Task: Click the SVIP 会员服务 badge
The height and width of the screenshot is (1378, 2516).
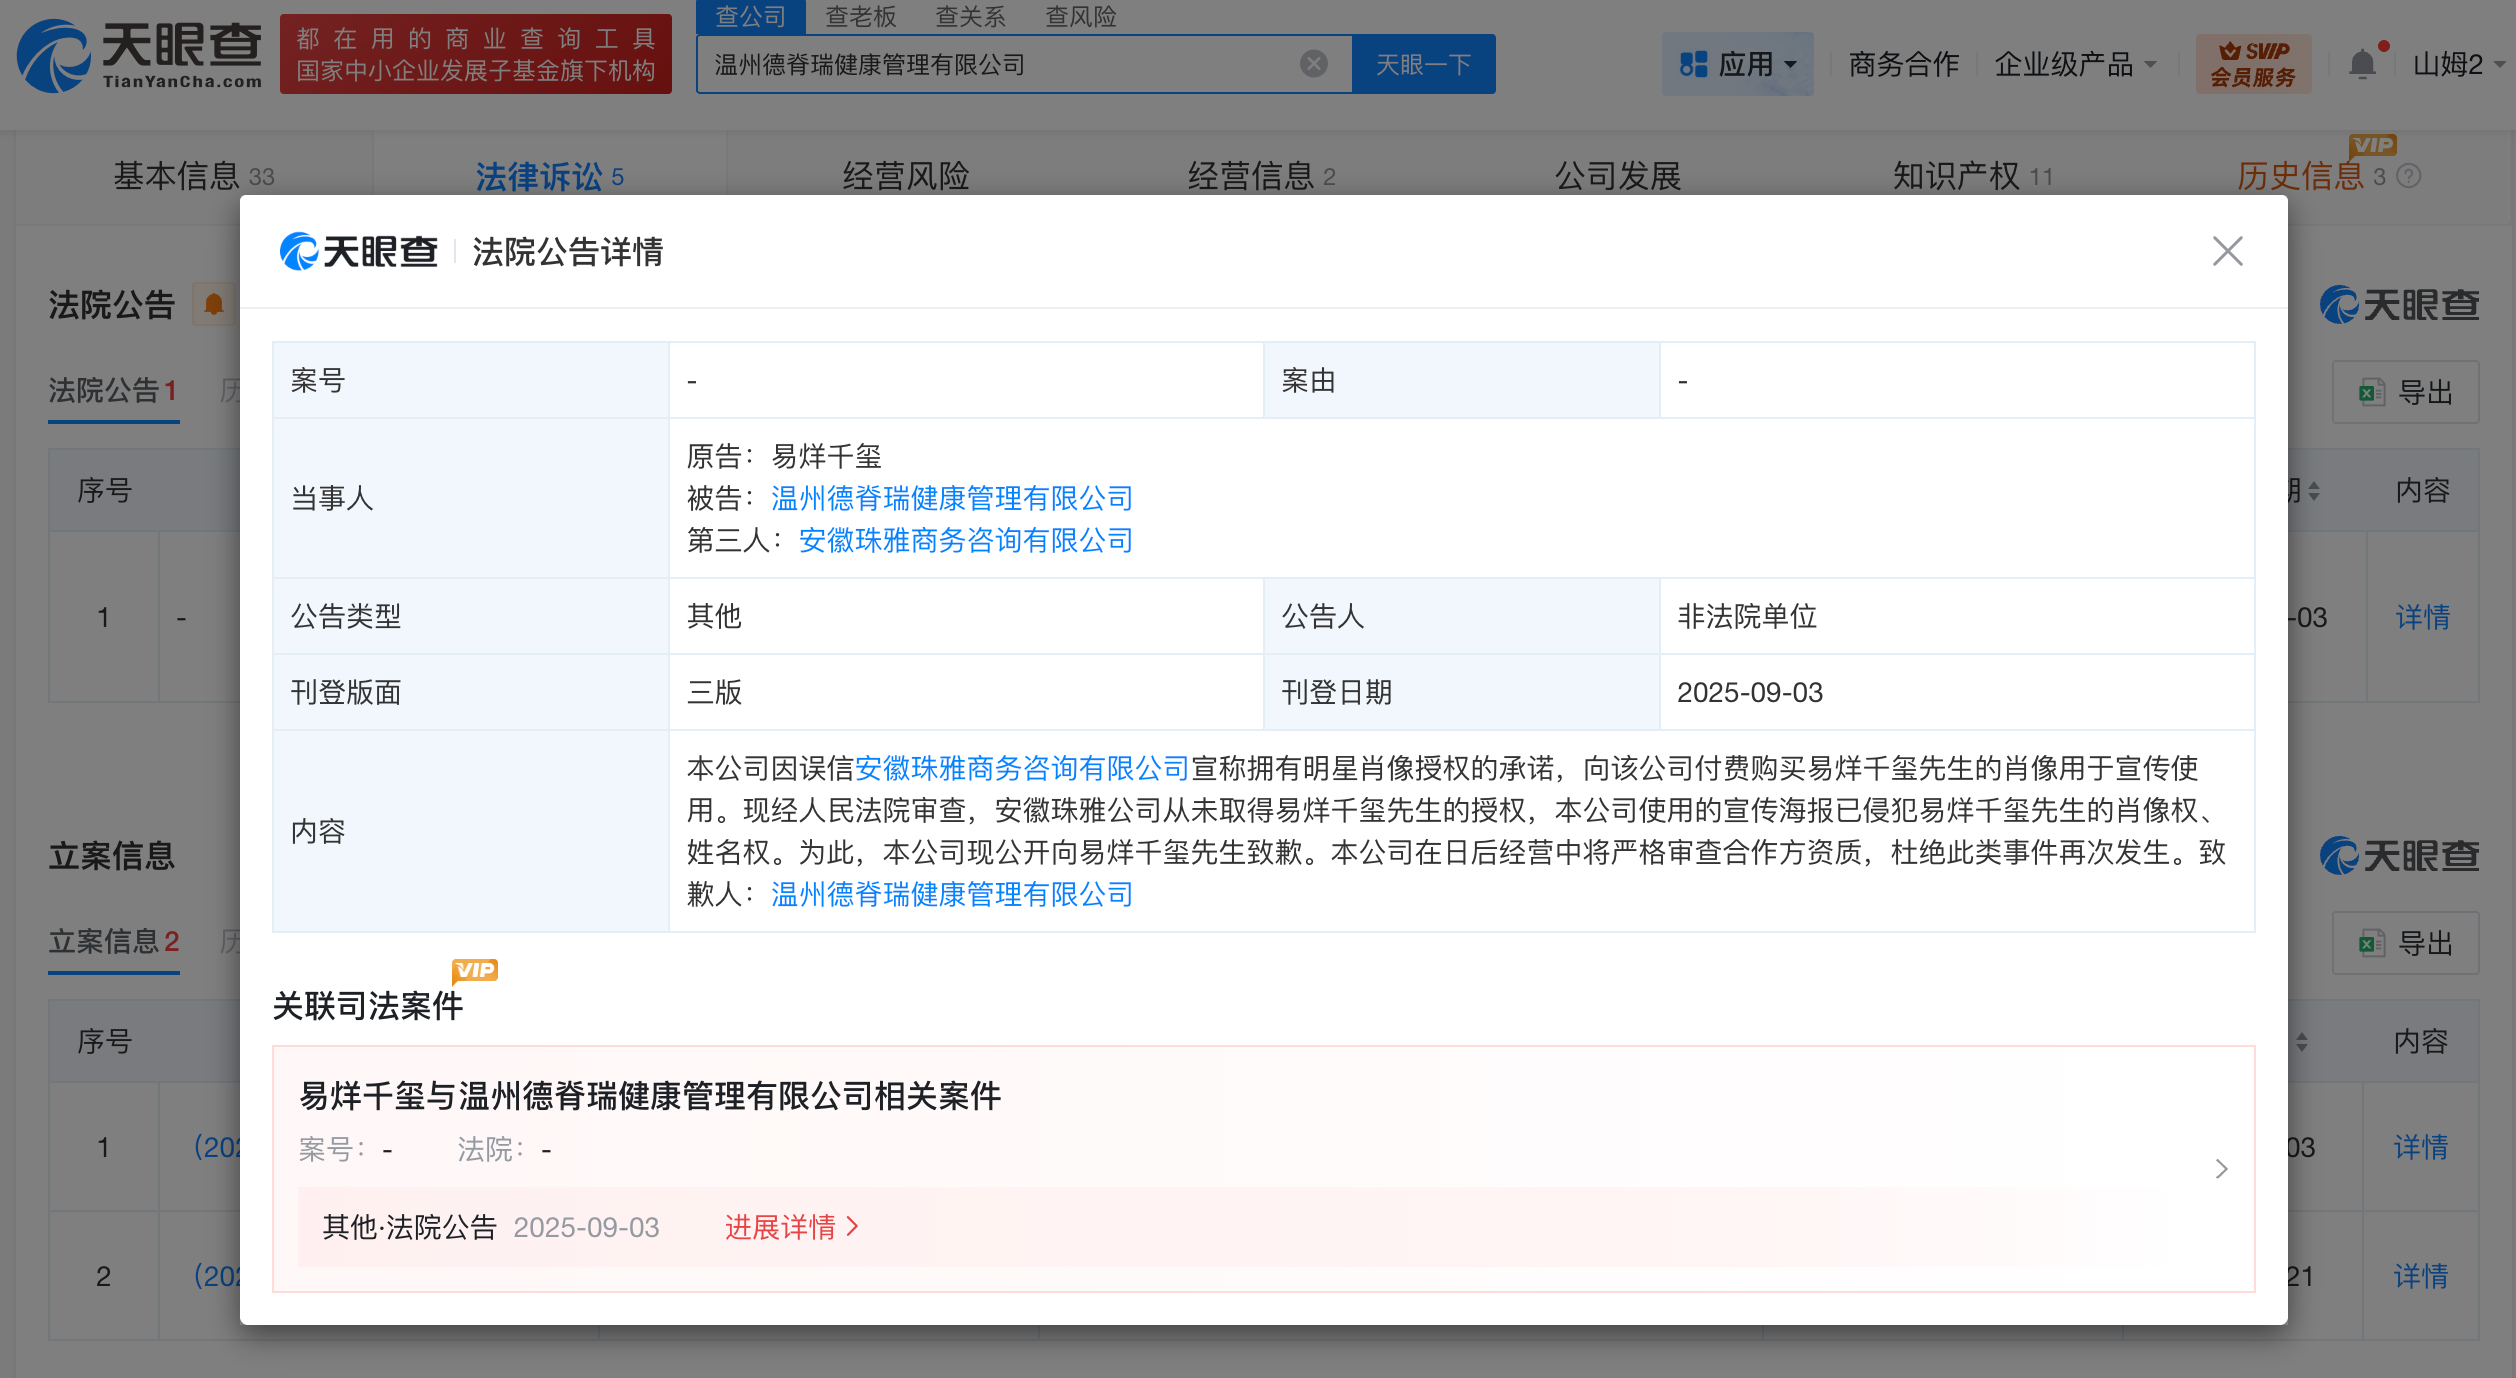Action: (2252, 64)
